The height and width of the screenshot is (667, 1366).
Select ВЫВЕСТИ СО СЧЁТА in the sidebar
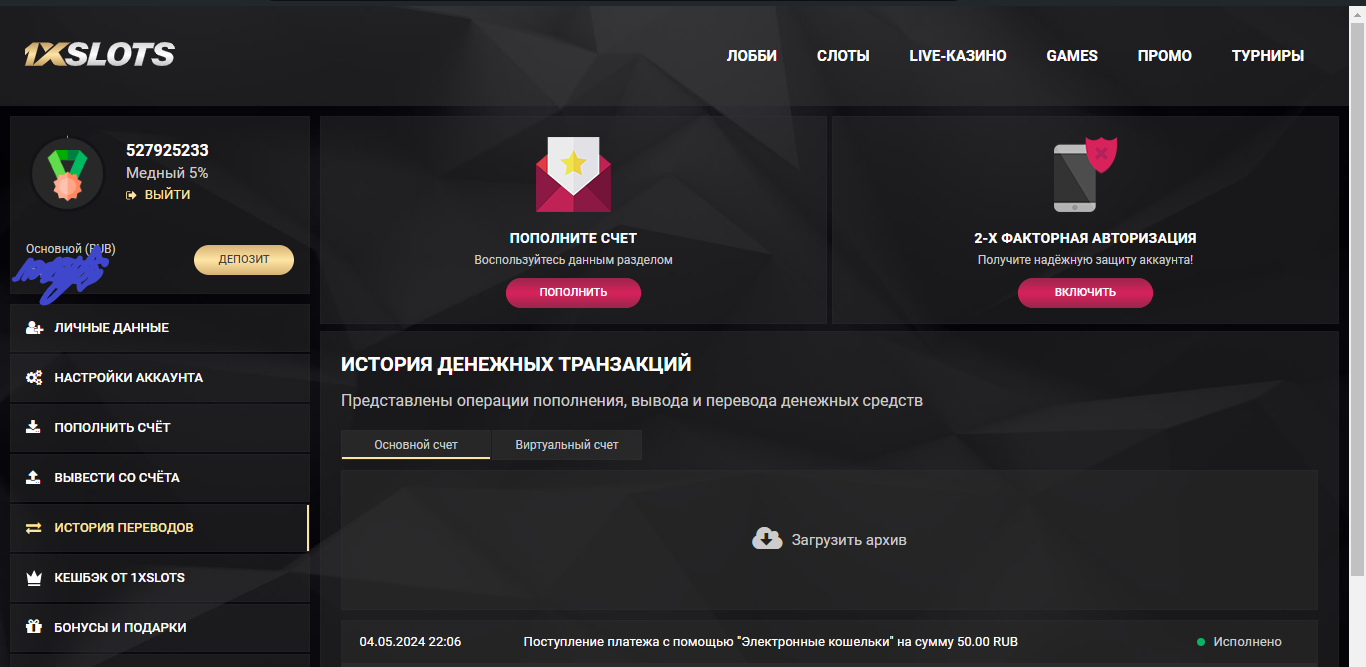(x=160, y=478)
